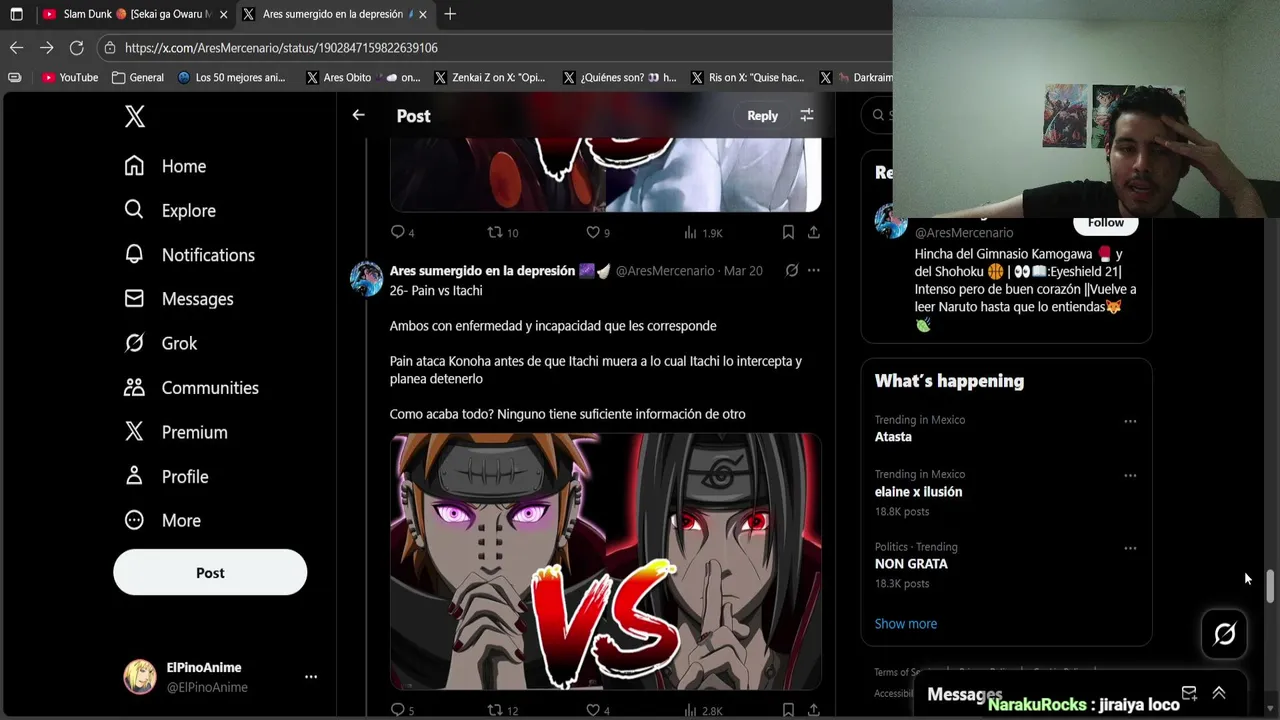This screenshot has height=720, width=1280.
Task: Click NON GRATA trending topic
Action: coord(911,564)
